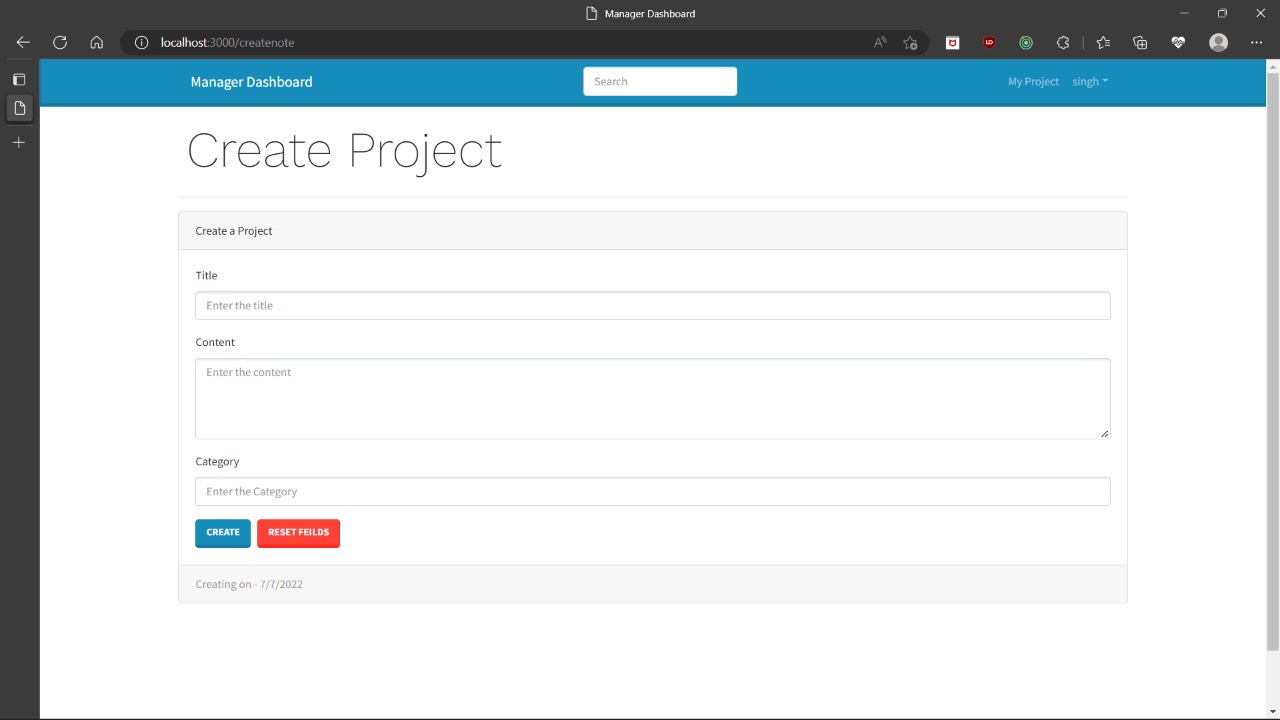Open the green circular extension icon
Viewport: 1280px width, 720px height.
[x=1026, y=42]
